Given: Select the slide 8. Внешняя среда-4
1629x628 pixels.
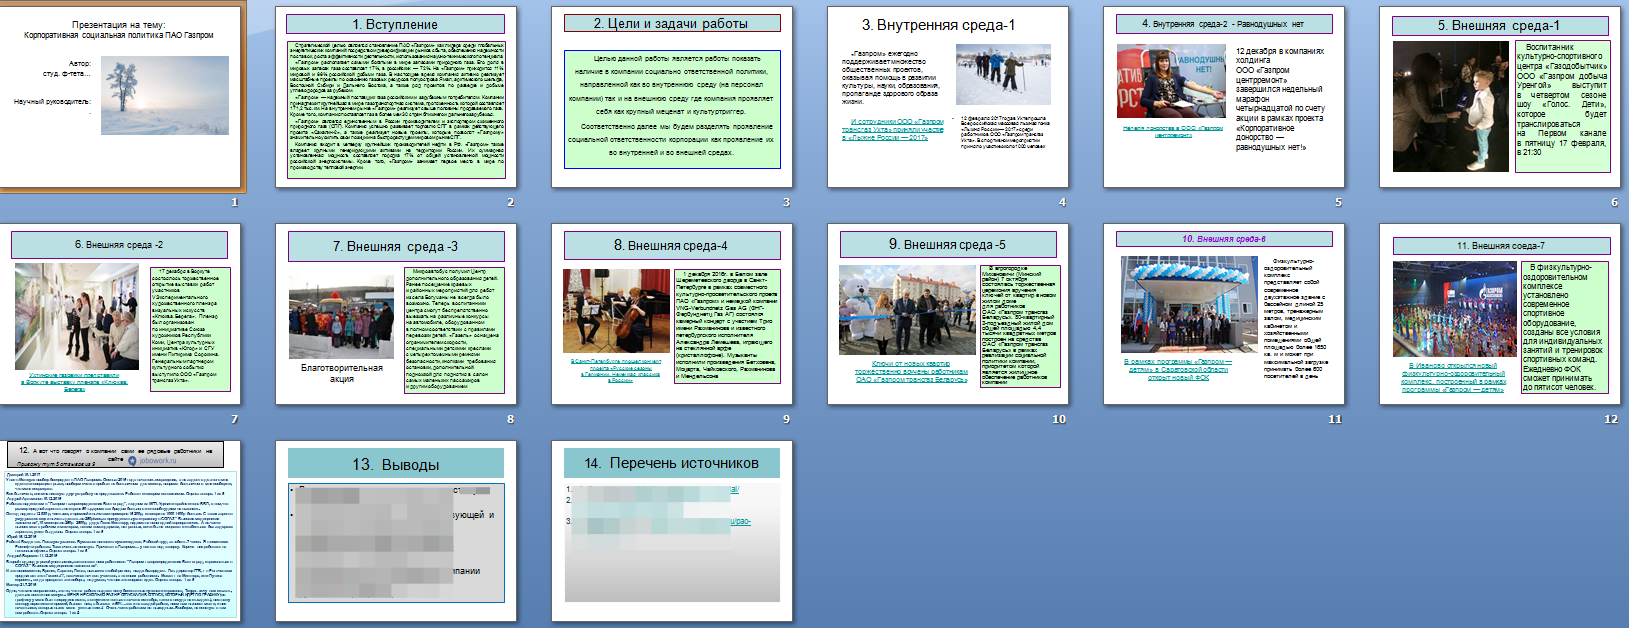Looking at the screenshot, I should tap(672, 314).
